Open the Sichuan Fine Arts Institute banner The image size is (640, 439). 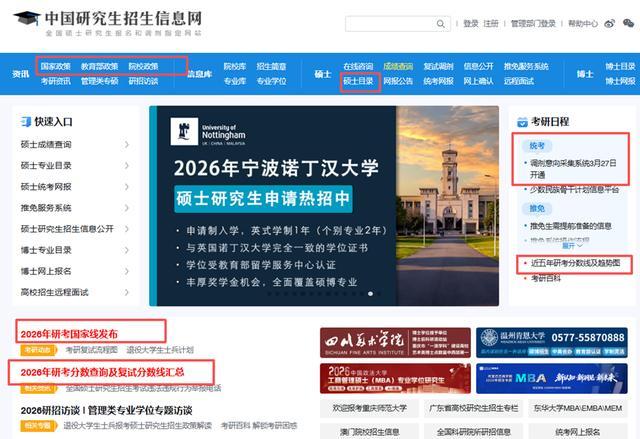click(394, 343)
